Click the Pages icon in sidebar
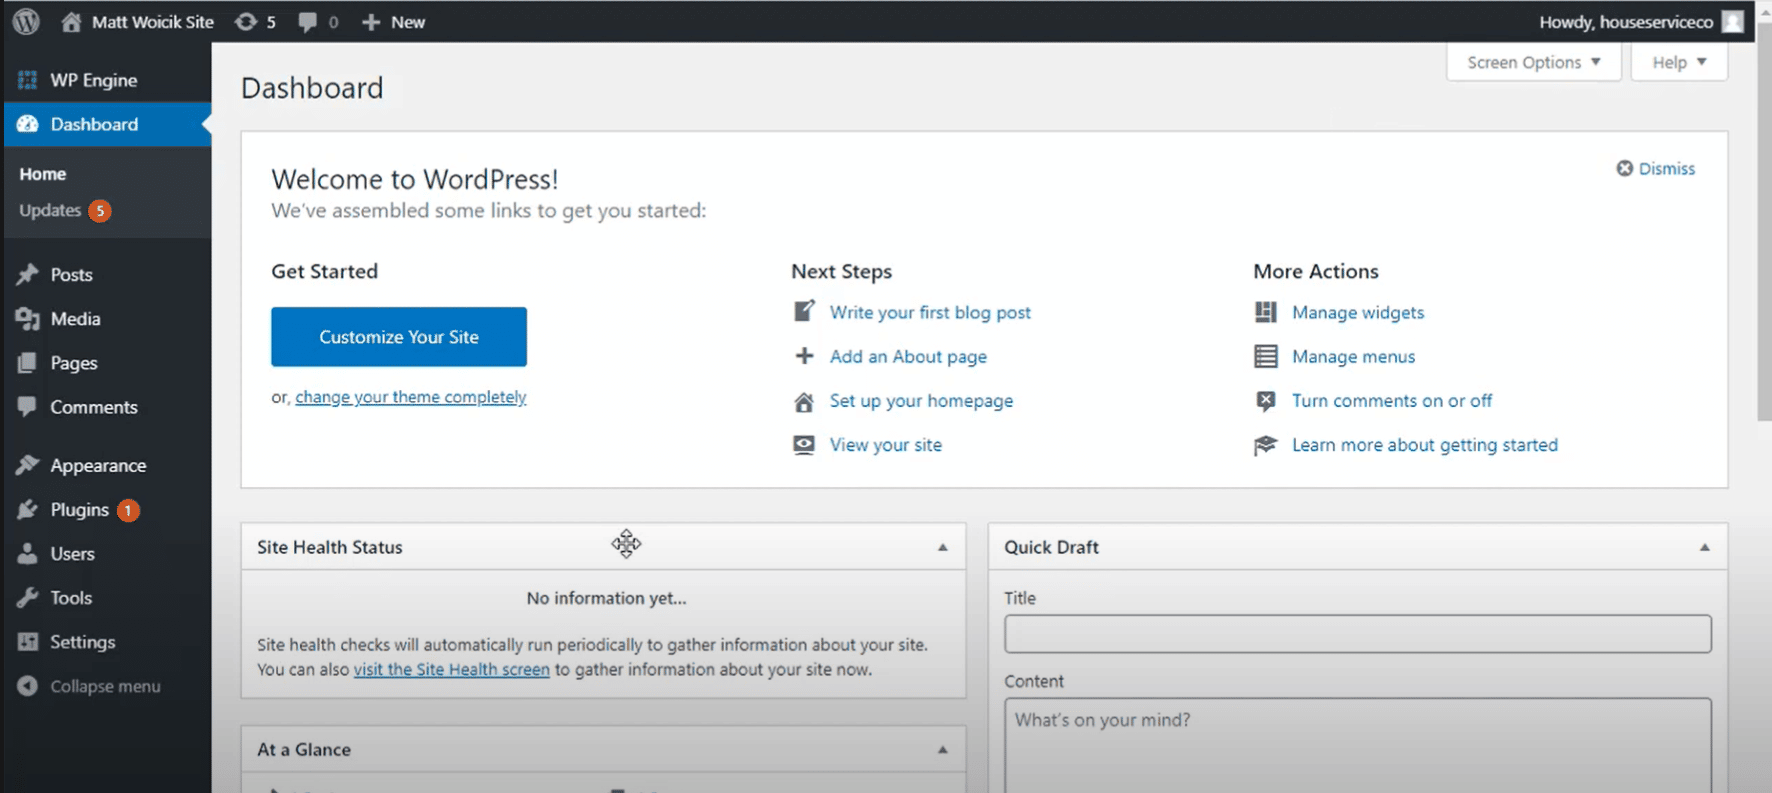 click(27, 362)
